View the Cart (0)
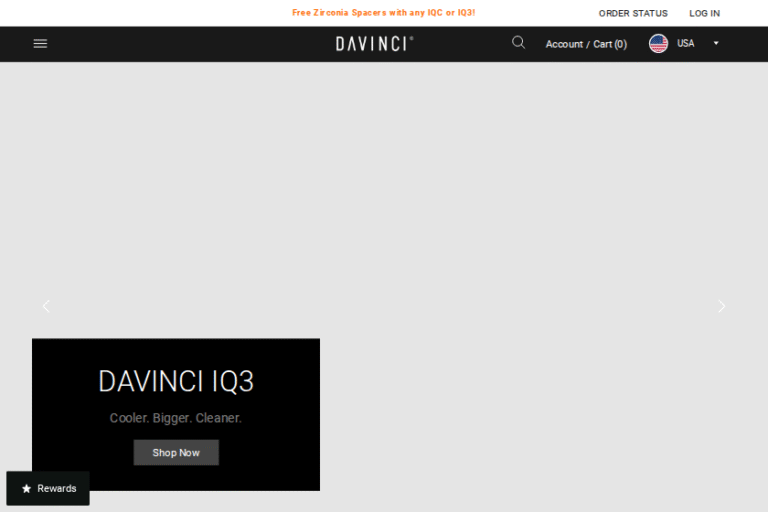Image resolution: width=768 pixels, height=512 pixels. [610, 44]
